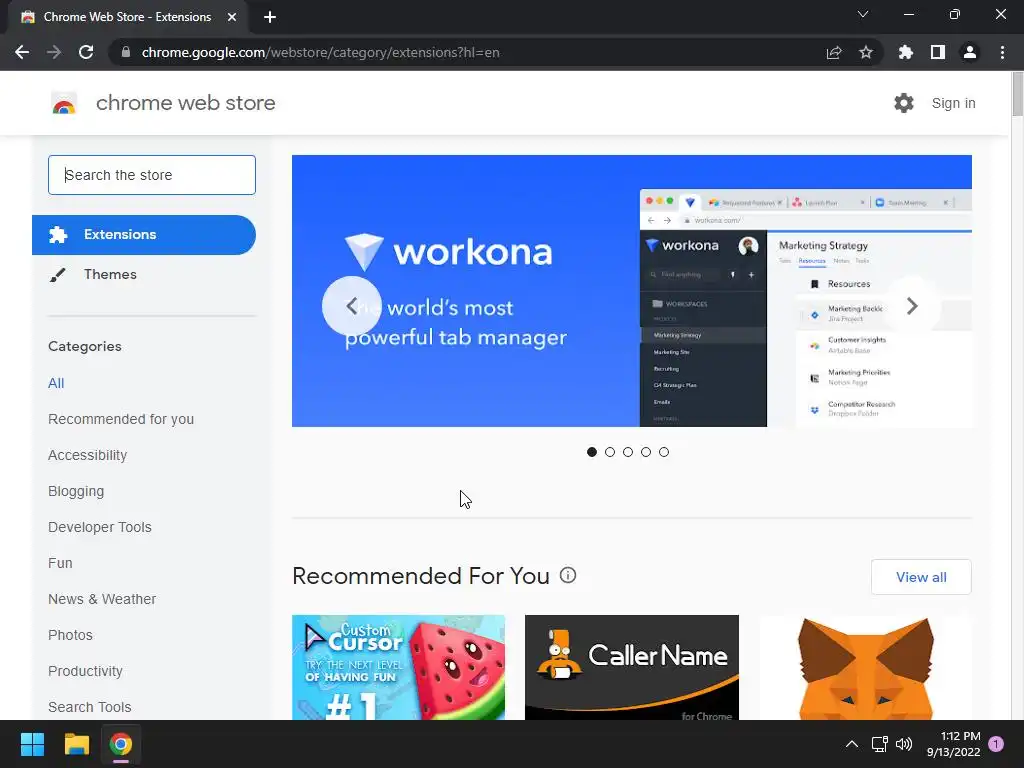
Task: Open Productivity category
Action: pyautogui.click(x=85, y=671)
